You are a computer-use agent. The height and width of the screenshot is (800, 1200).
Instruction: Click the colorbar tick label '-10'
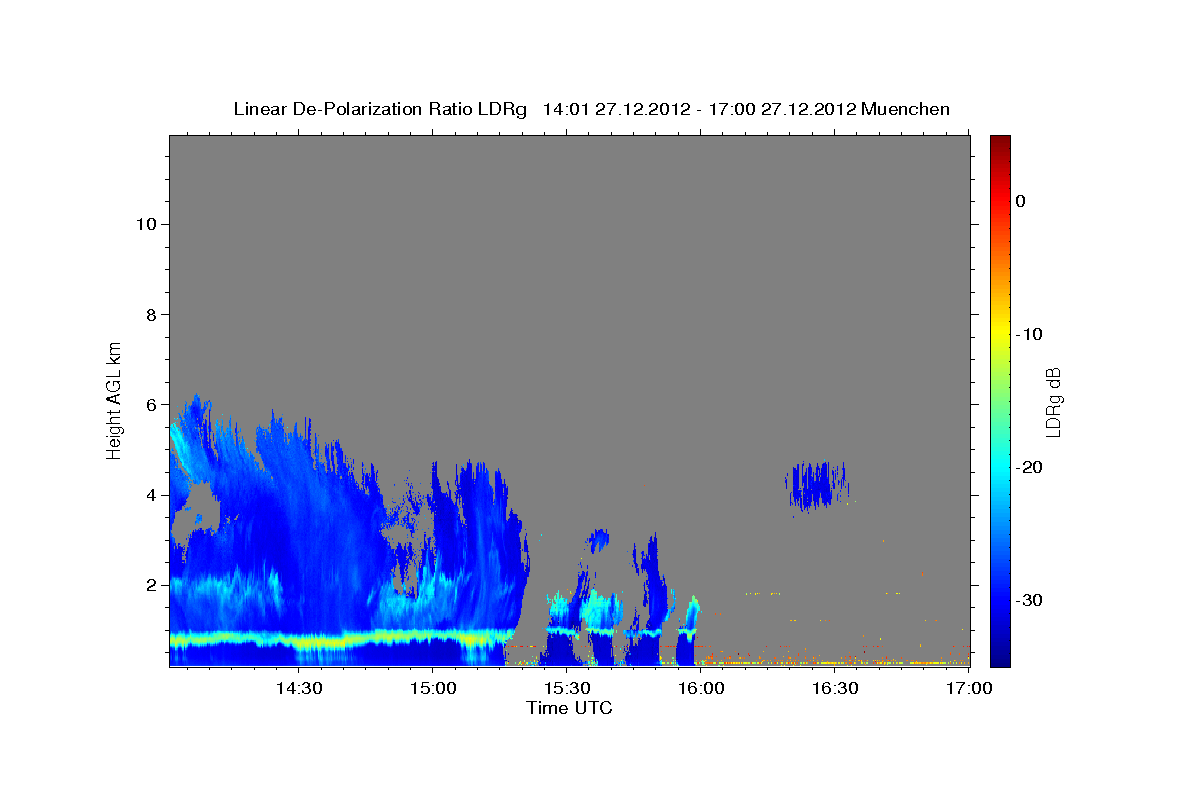click(1029, 334)
